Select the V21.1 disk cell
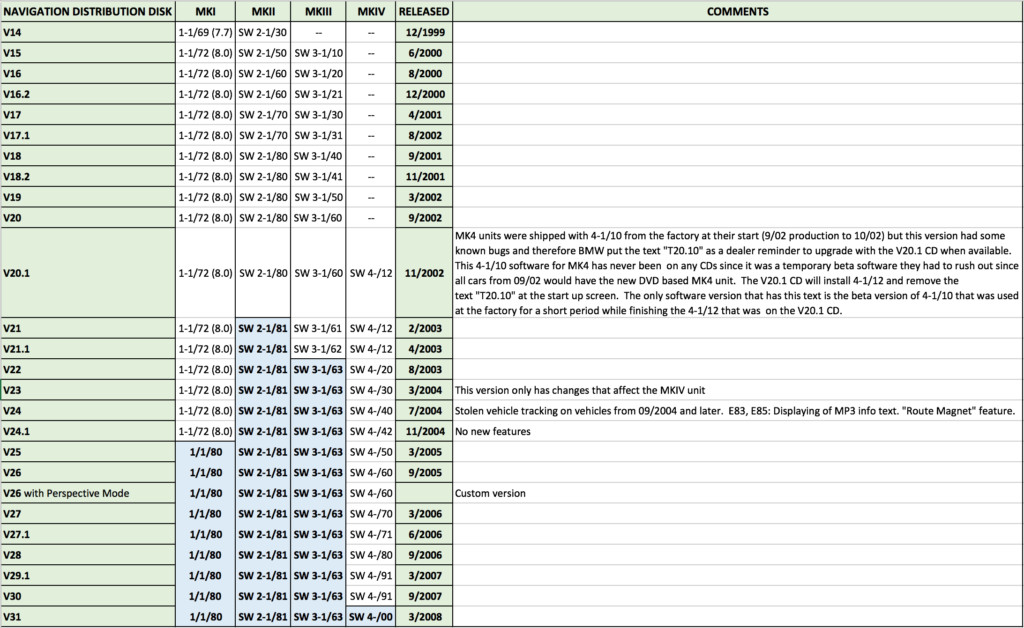Image resolution: width=1024 pixels, height=628 pixels. click(88, 349)
